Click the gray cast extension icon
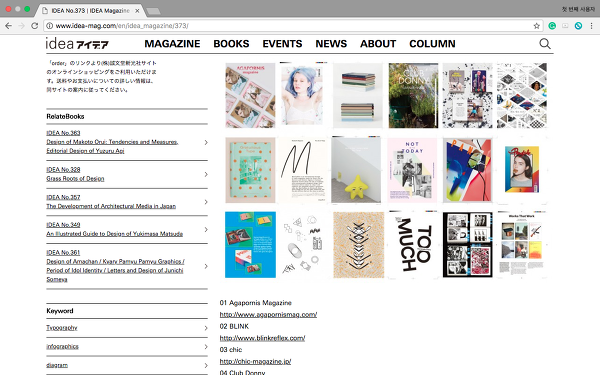The width and height of the screenshot is (600, 375). pos(565,26)
